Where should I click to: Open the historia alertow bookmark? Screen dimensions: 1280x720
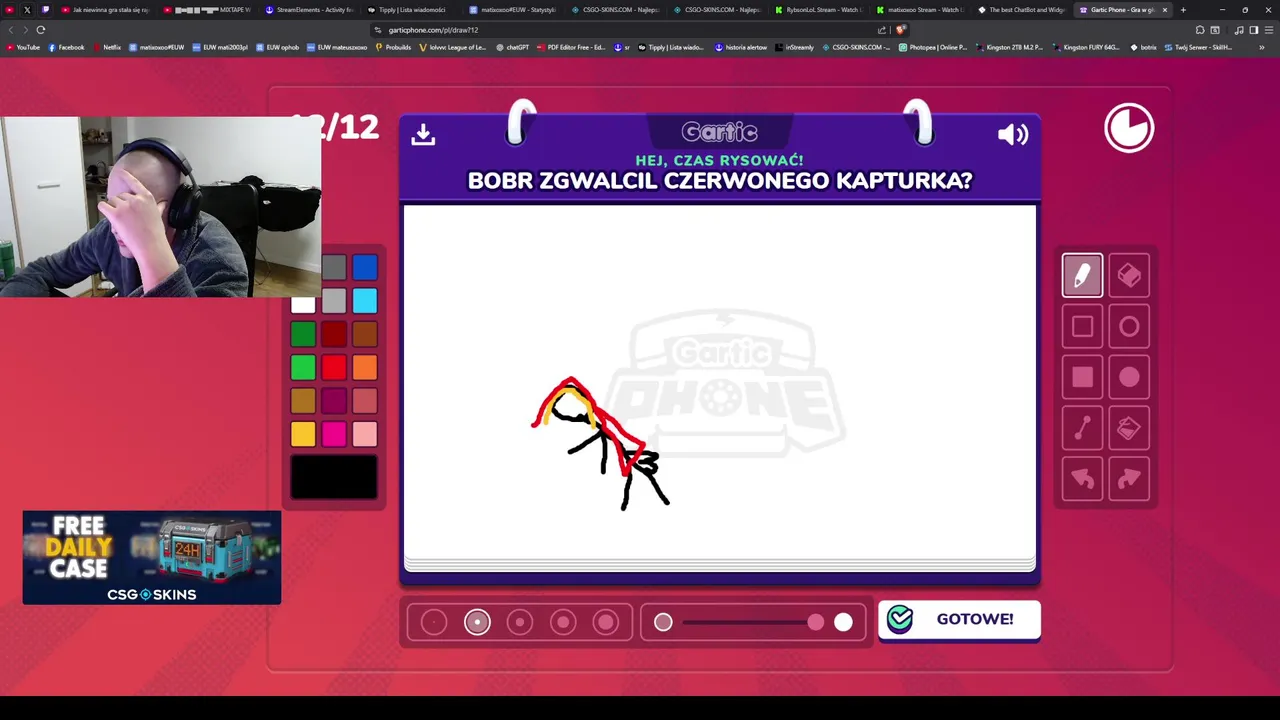740,47
